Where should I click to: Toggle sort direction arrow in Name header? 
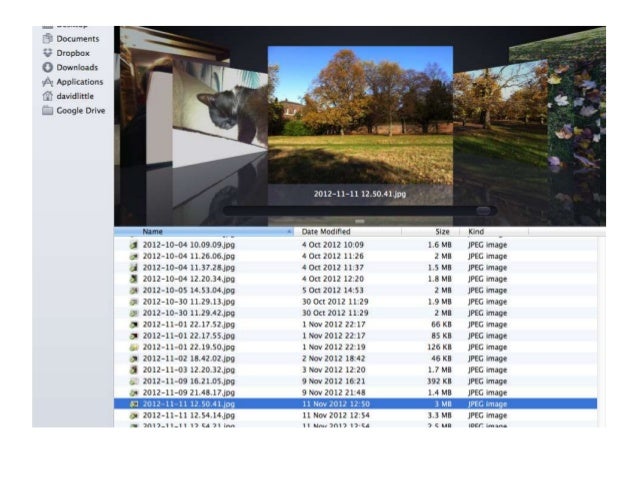289,232
